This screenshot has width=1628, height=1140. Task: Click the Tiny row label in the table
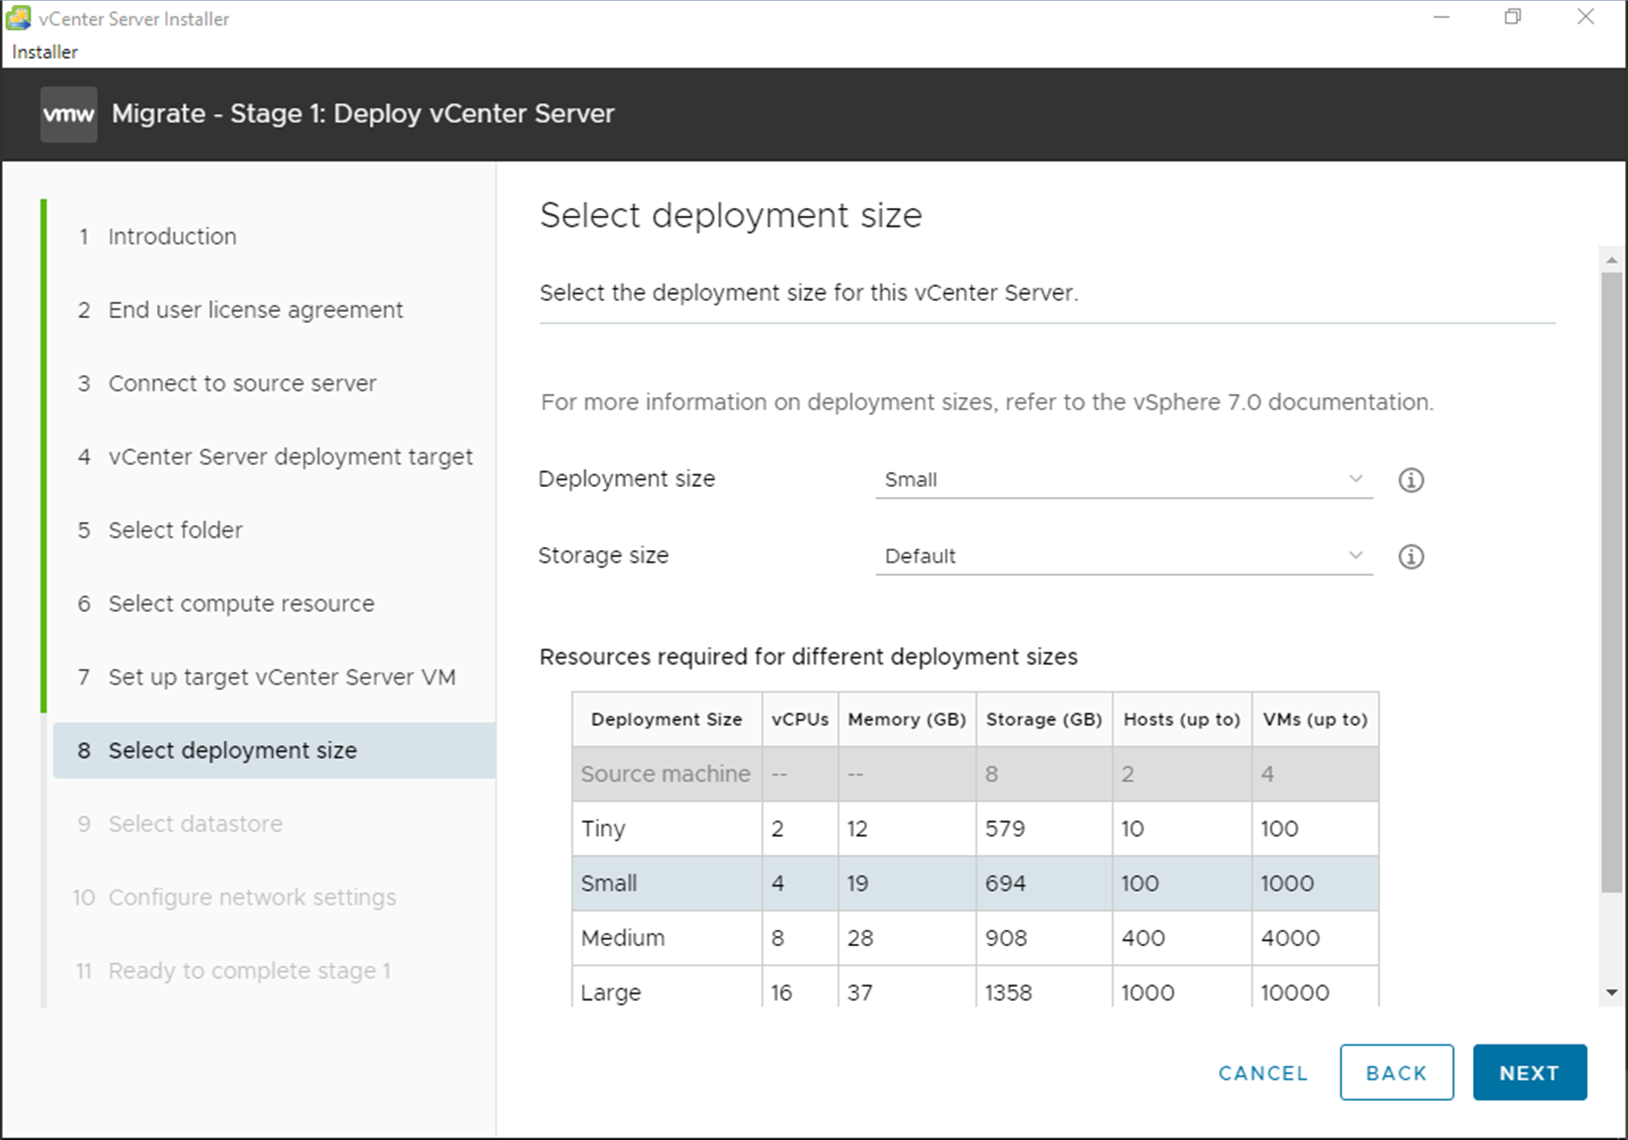pyautogui.click(x=603, y=829)
